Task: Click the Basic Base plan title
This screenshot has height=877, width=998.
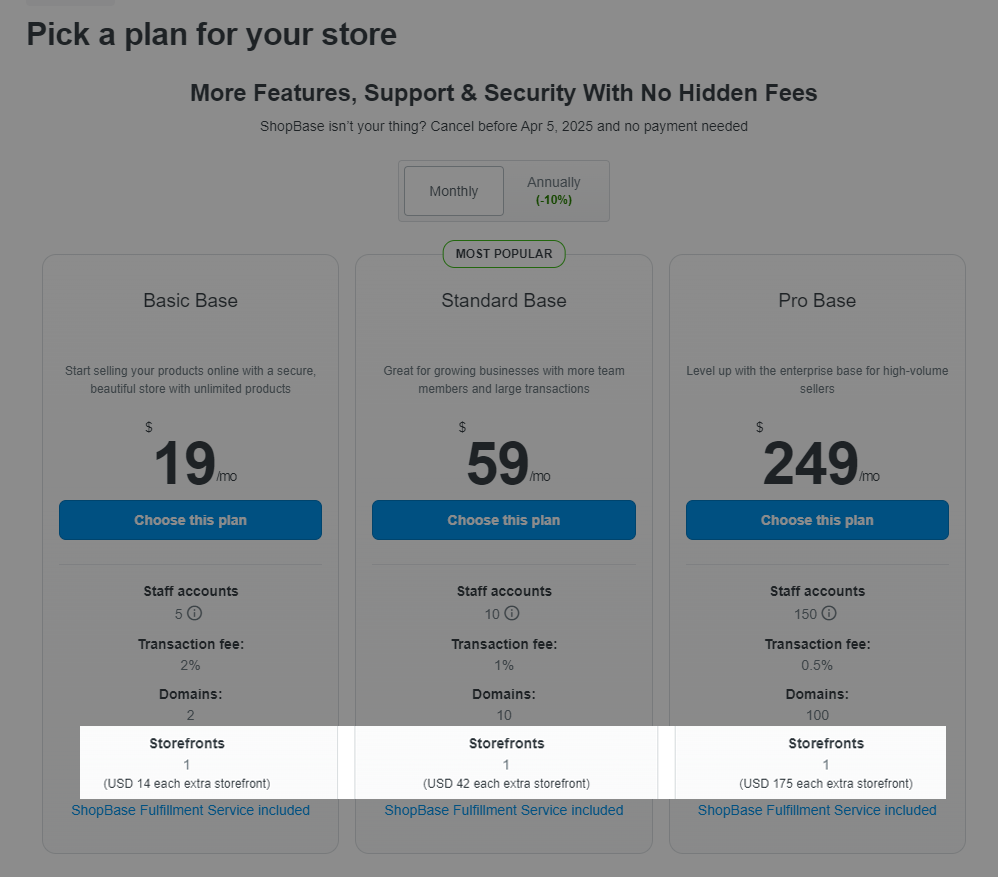Action: point(190,300)
